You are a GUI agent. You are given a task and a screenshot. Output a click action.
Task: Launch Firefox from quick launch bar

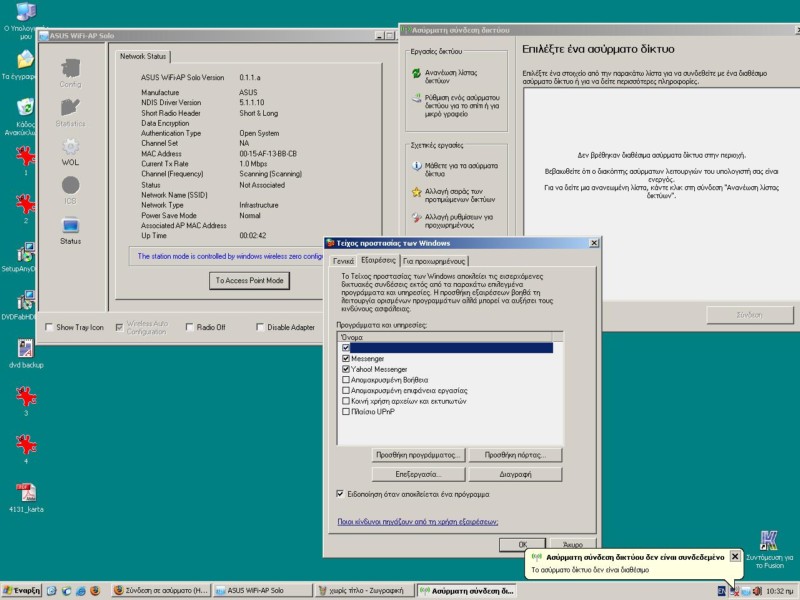(x=95, y=591)
